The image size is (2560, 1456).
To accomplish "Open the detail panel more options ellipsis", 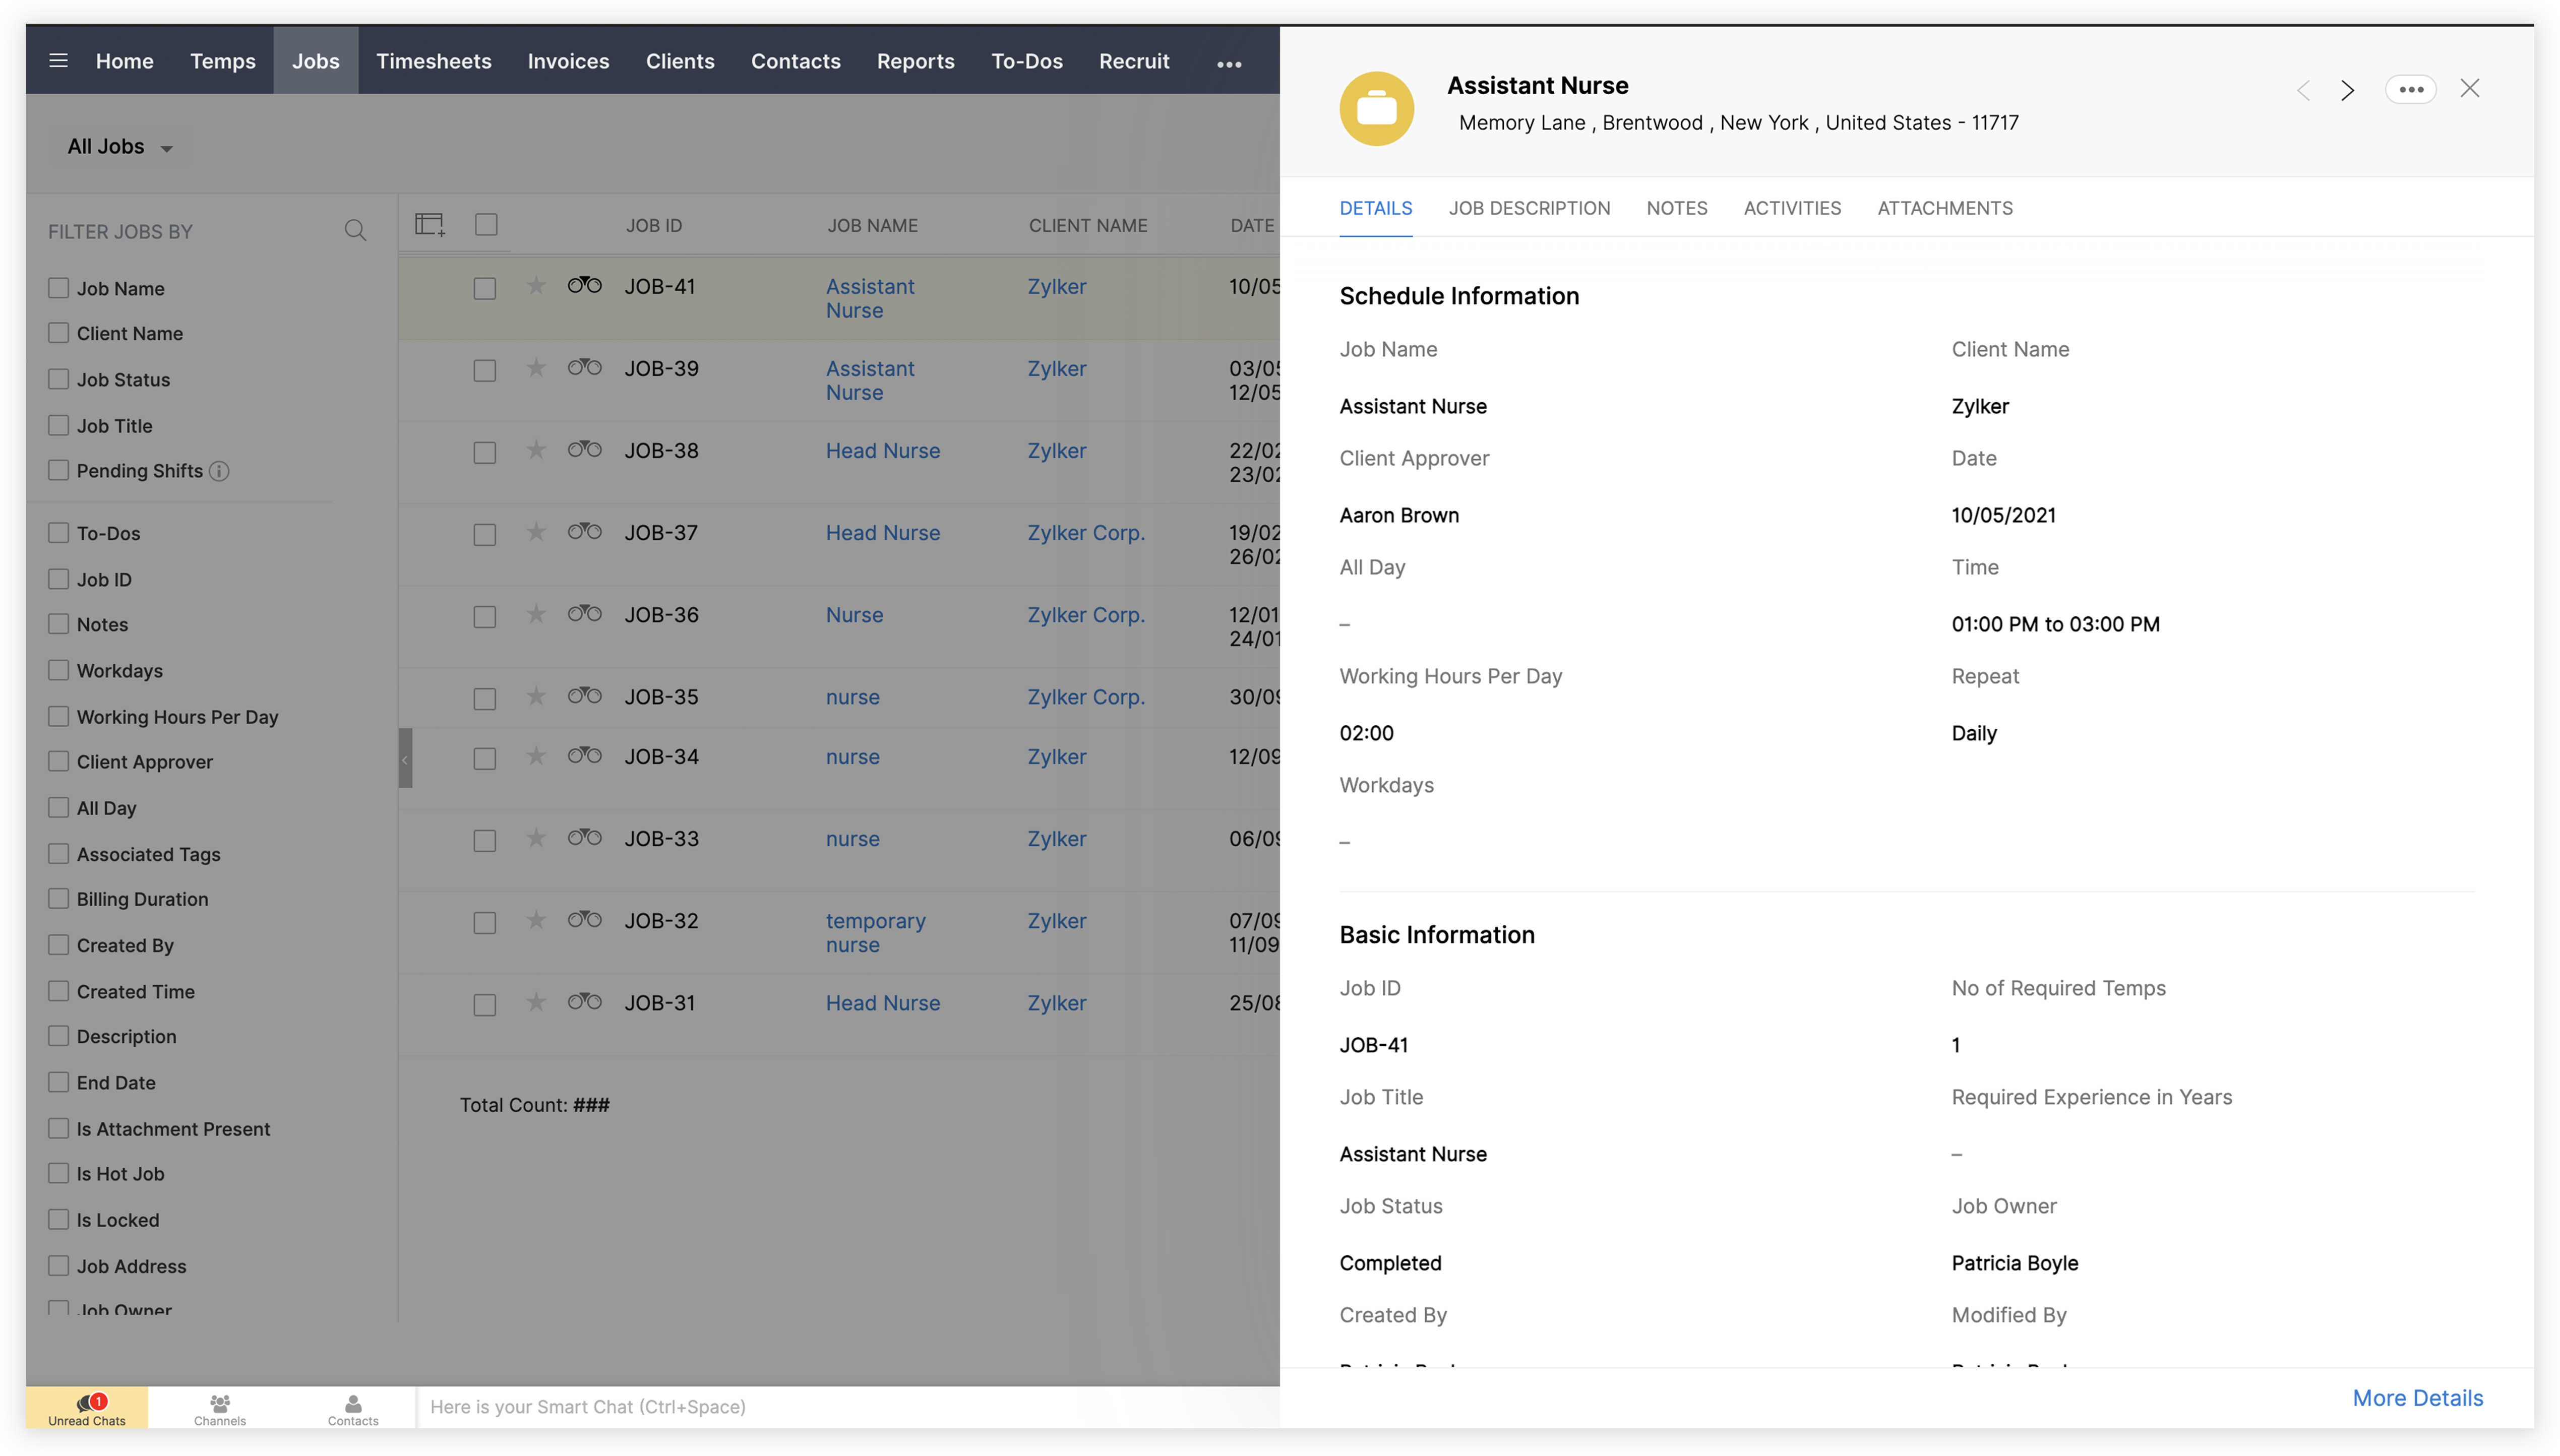I will [x=2411, y=89].
